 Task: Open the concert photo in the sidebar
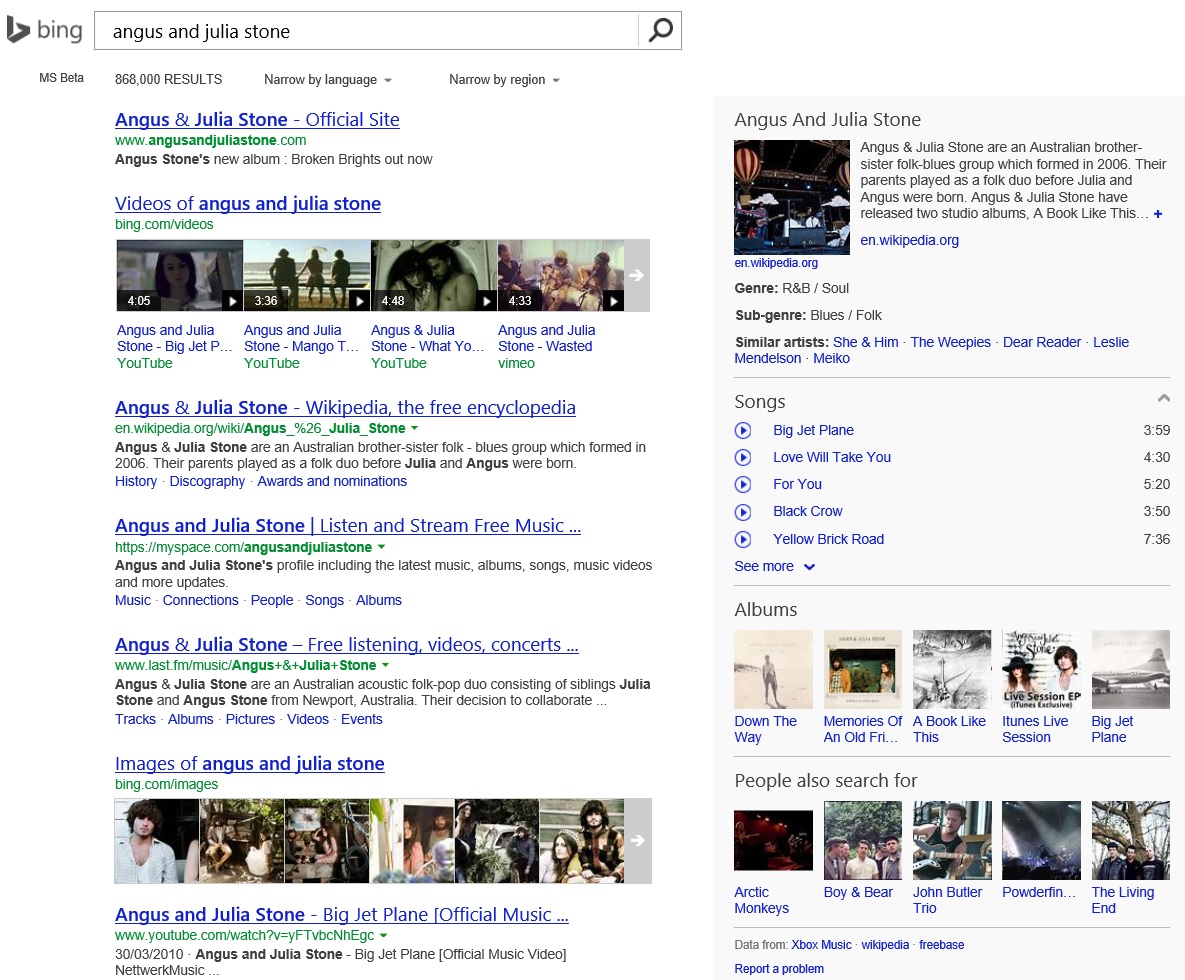(x=792, y=197)
